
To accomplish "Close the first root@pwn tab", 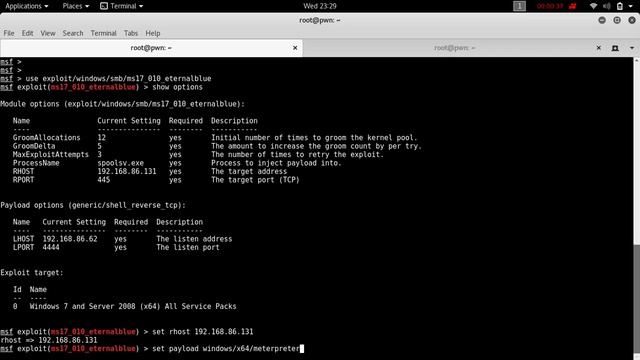I will coord(295,48).
